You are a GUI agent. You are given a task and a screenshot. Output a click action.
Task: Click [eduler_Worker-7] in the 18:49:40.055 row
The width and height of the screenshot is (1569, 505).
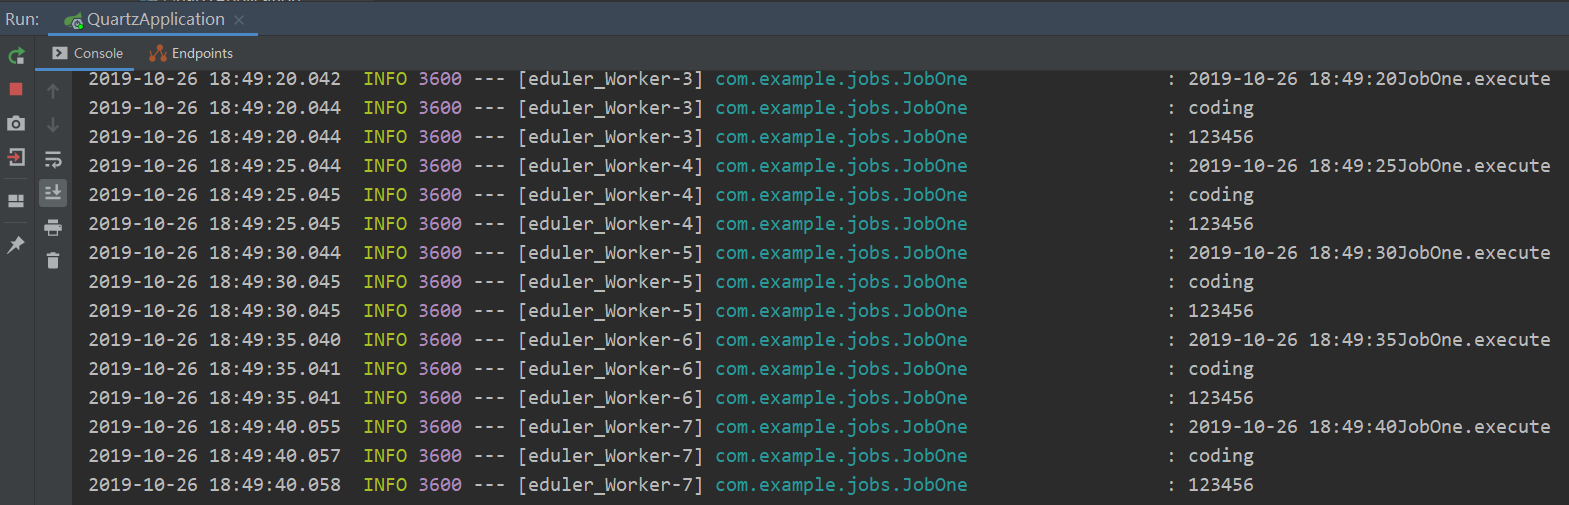click(610, 427)
